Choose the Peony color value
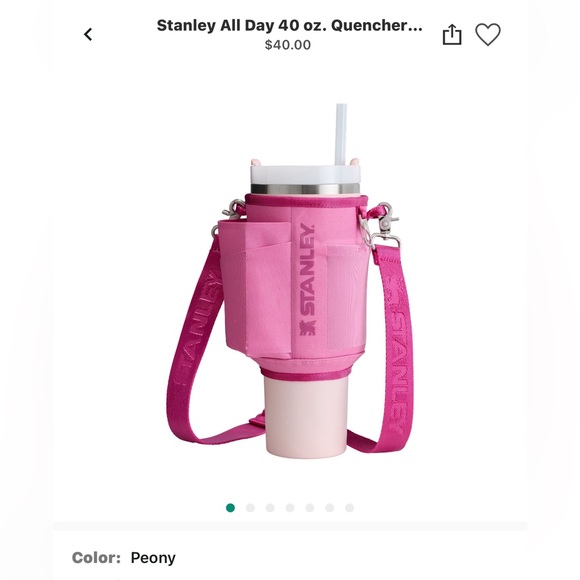Screen dimensions: 580x580 [x=153, y=558]
